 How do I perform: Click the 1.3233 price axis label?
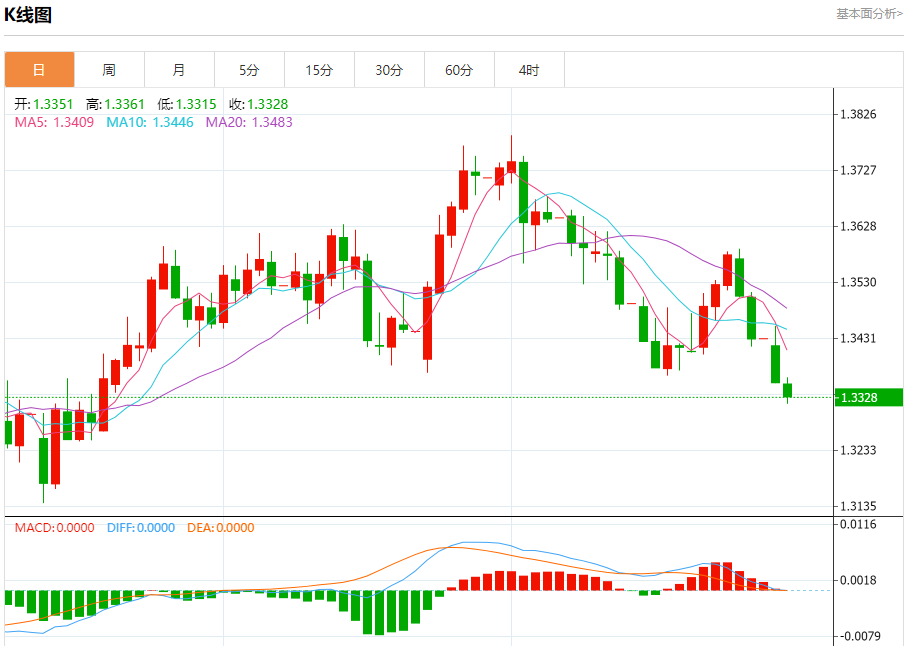pyautogui.click(x=859, y=450)
